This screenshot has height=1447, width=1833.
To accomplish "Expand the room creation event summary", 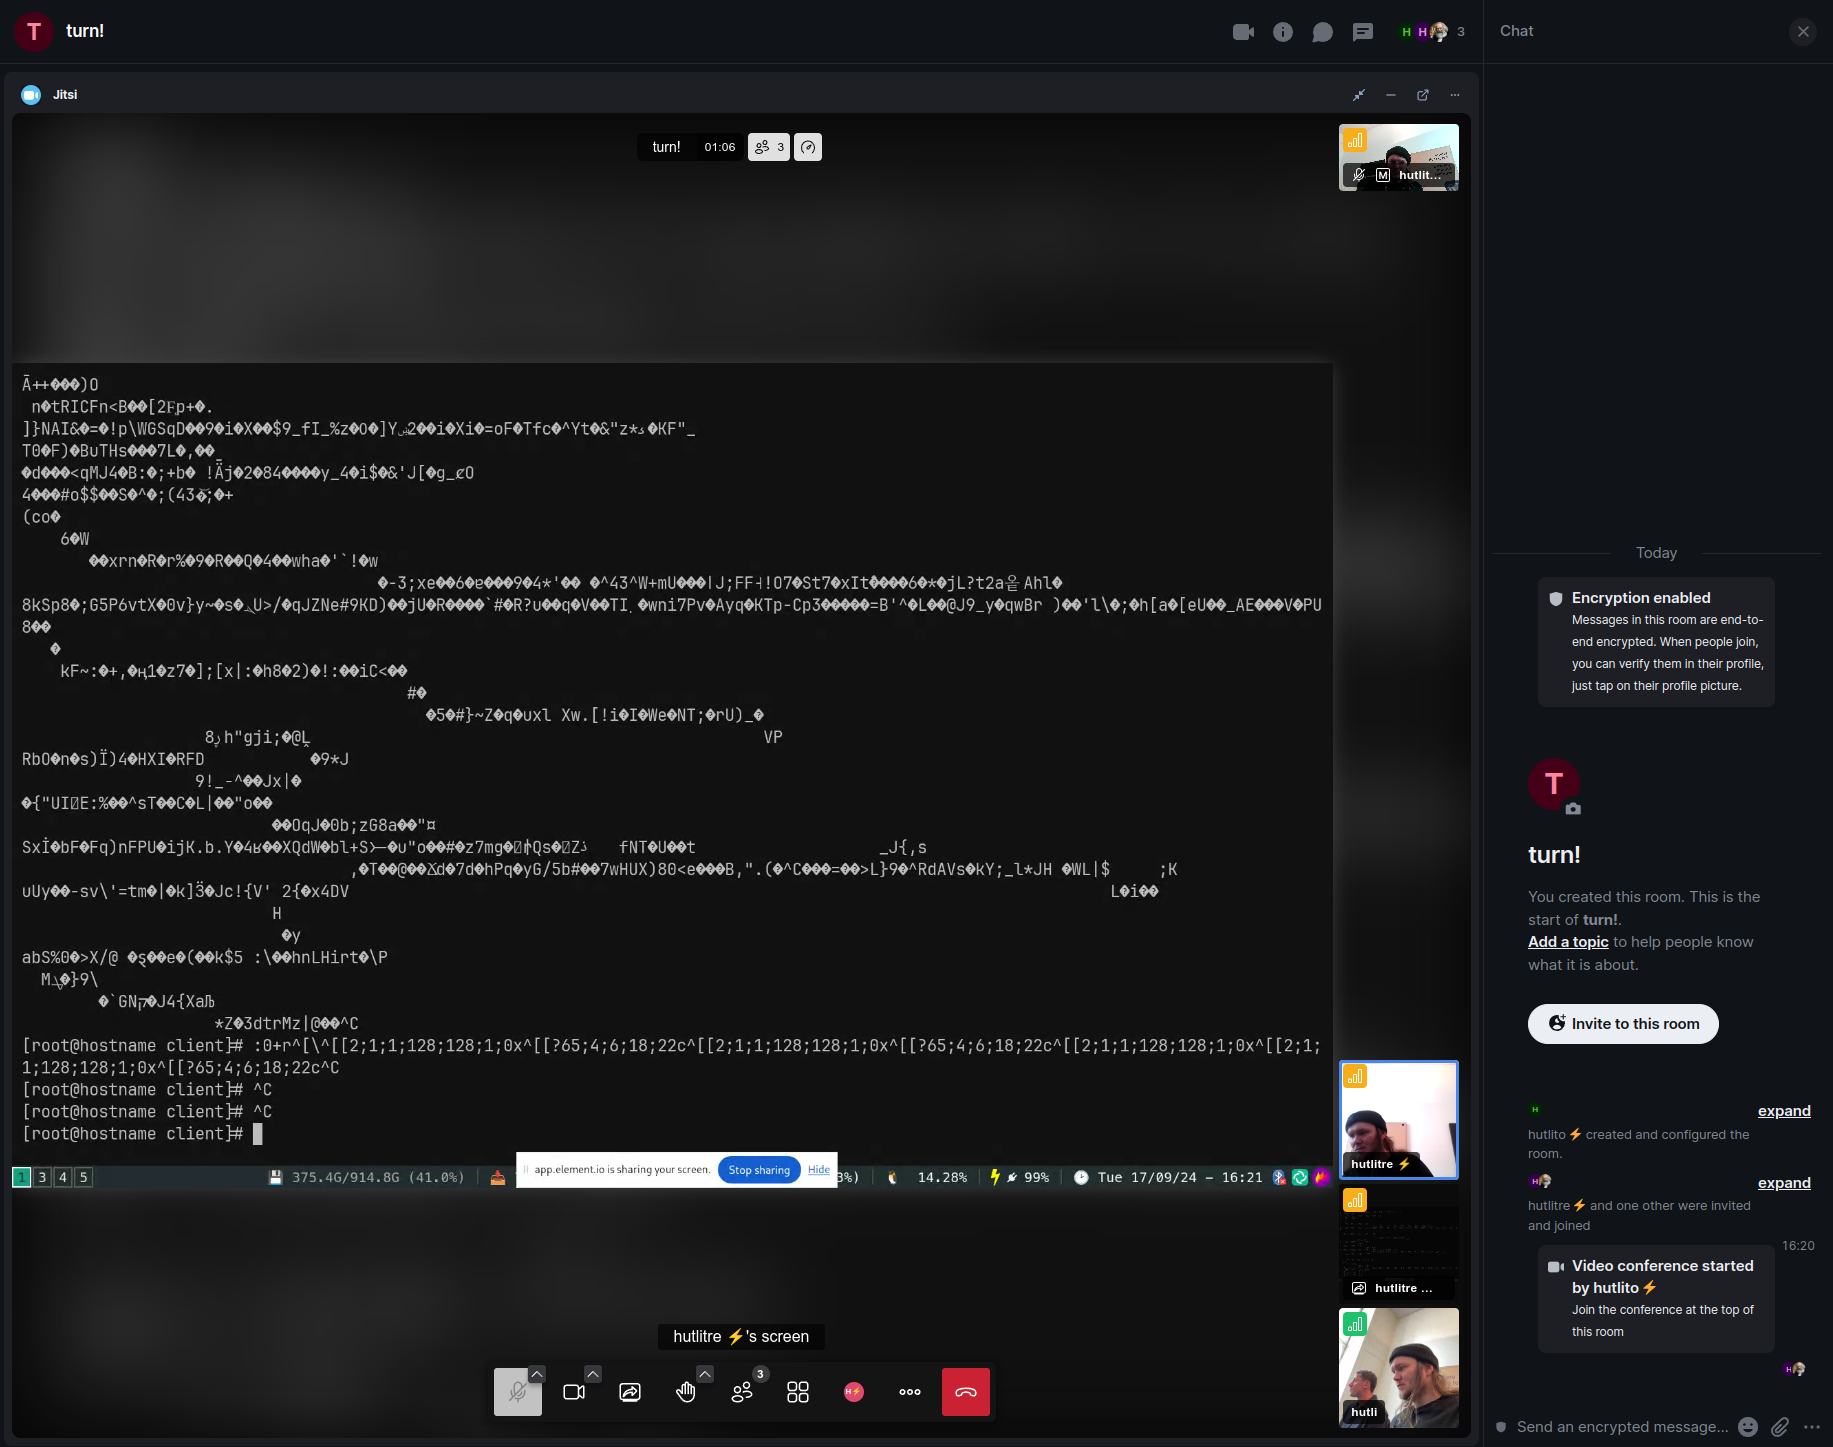I will (1784, 1111).
